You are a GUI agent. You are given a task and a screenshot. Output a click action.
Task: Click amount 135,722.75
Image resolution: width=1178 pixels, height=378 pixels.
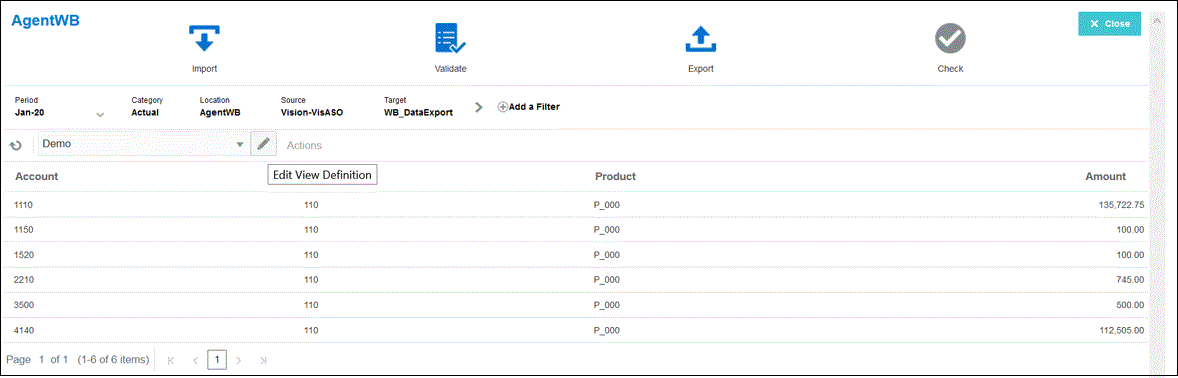(1121, 204)
